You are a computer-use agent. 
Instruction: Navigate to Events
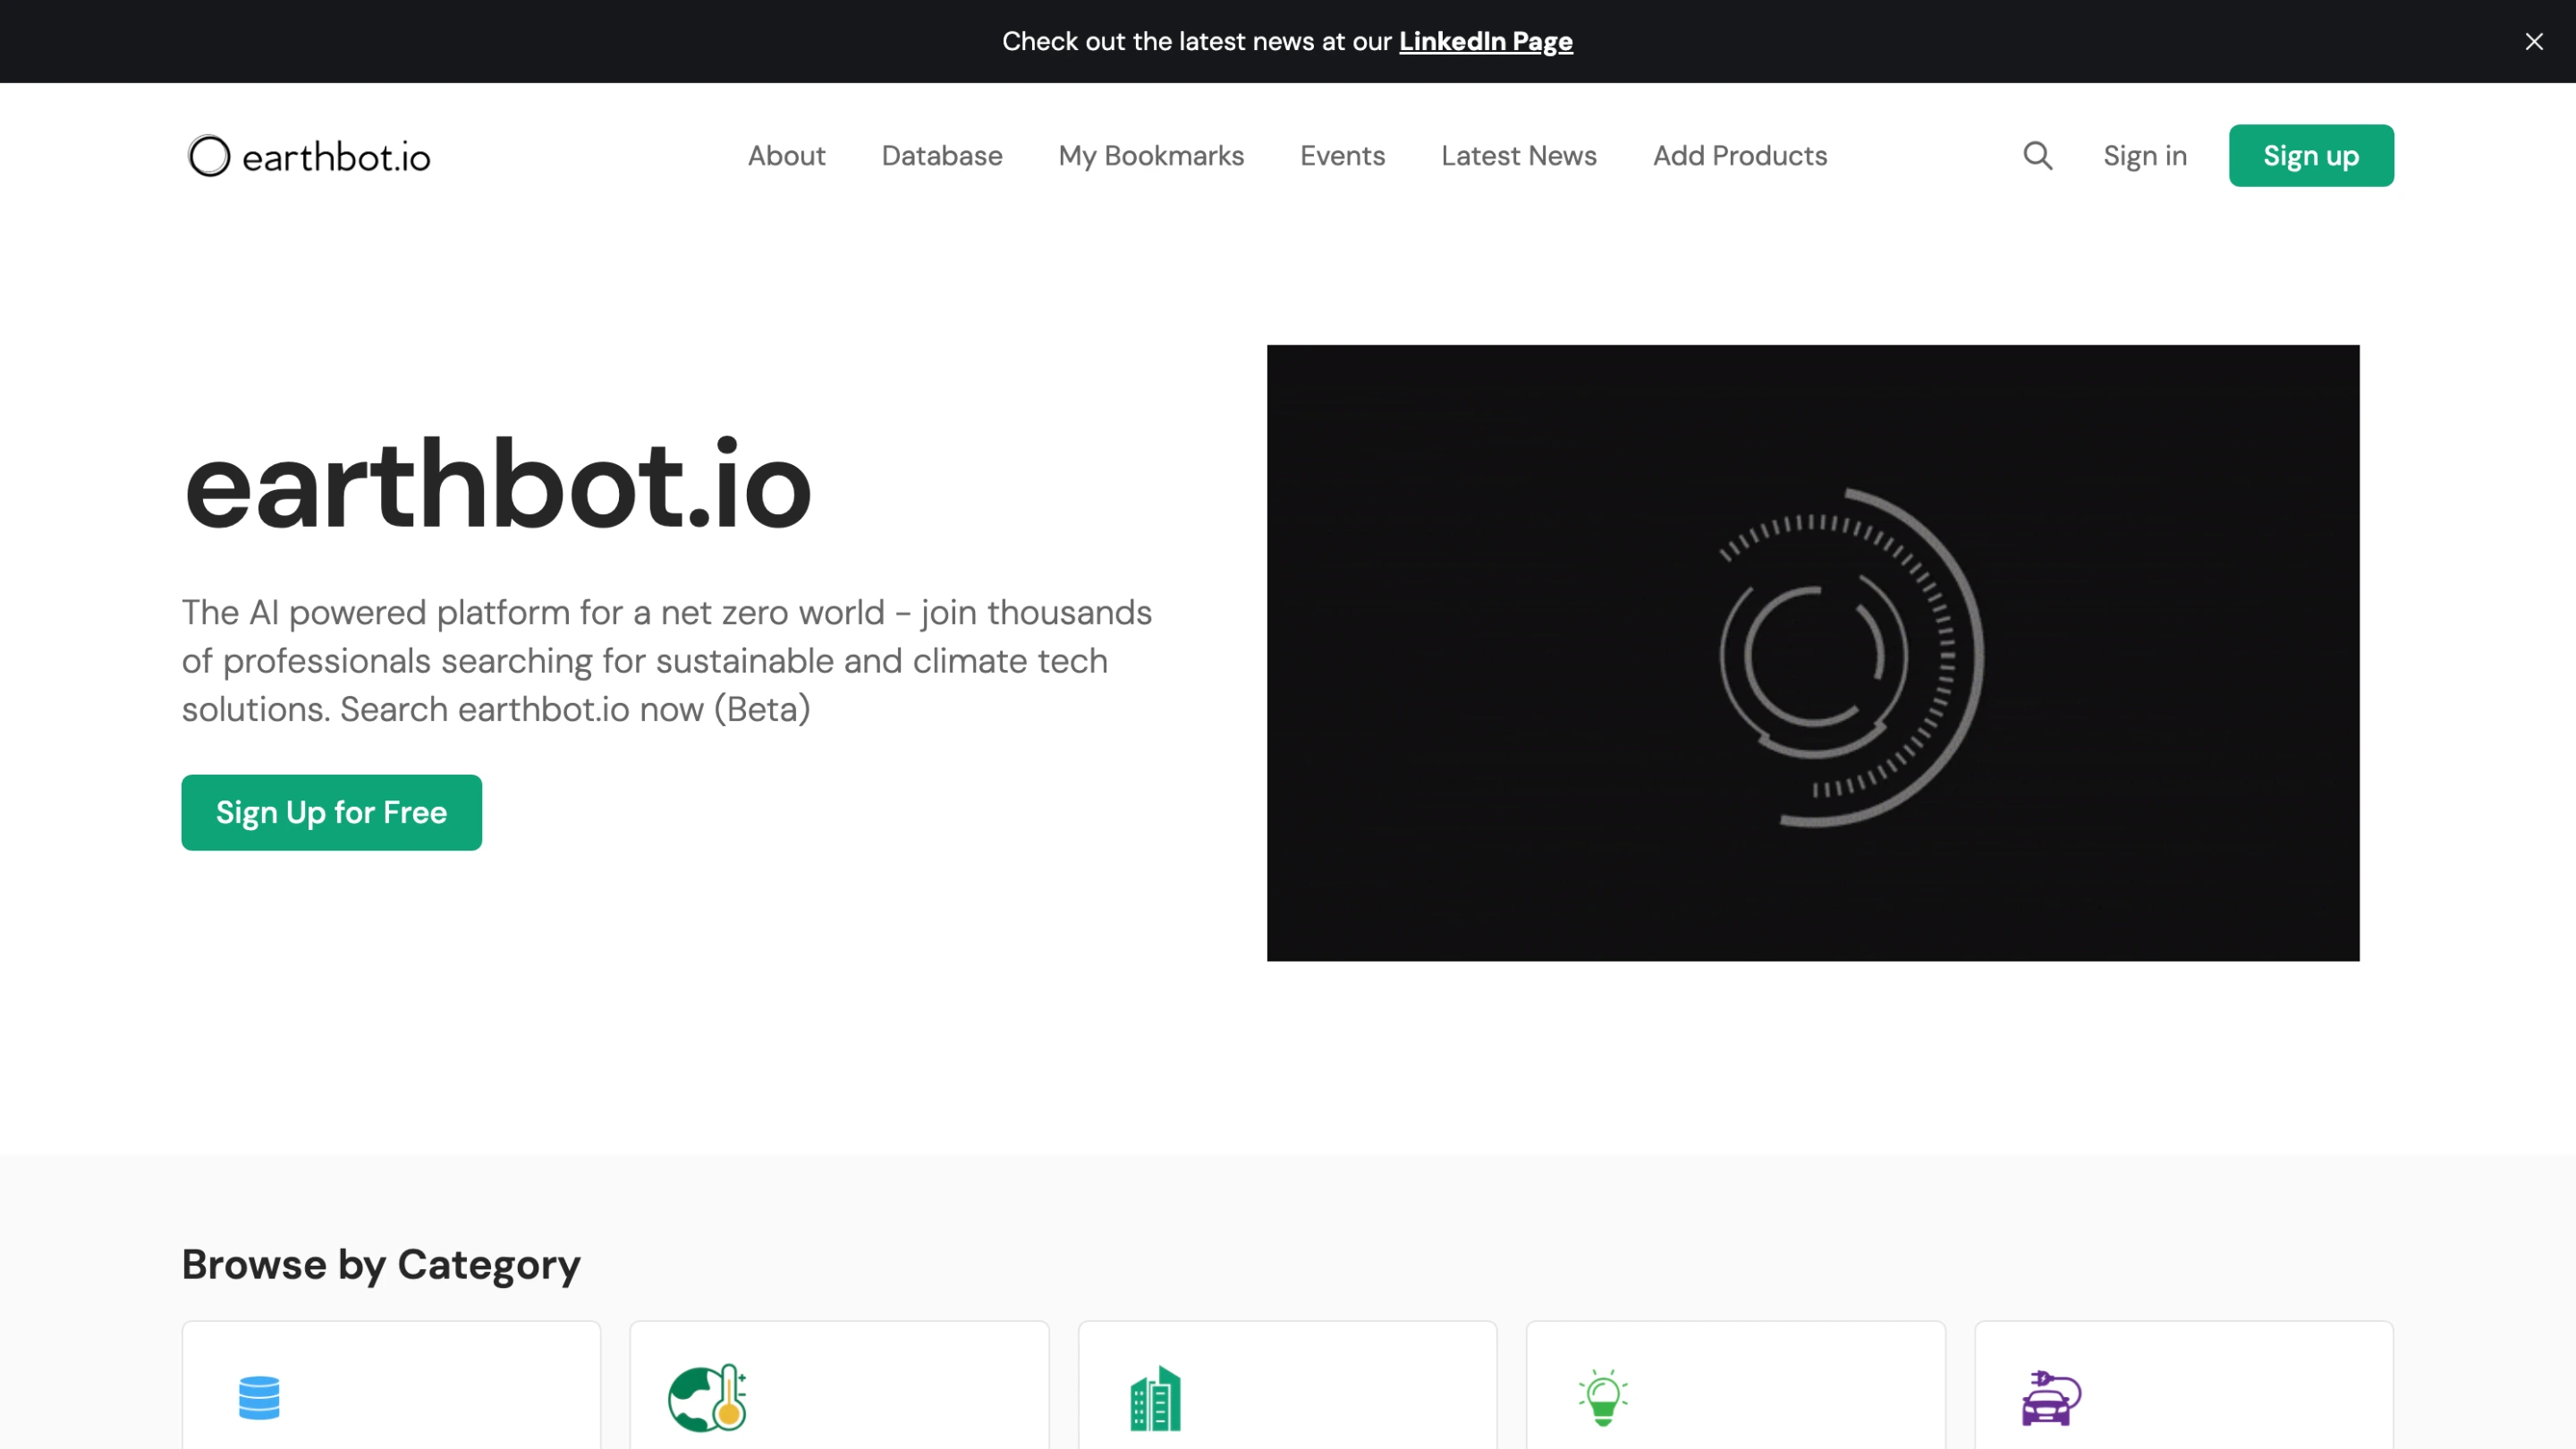tap(1342, 156)
